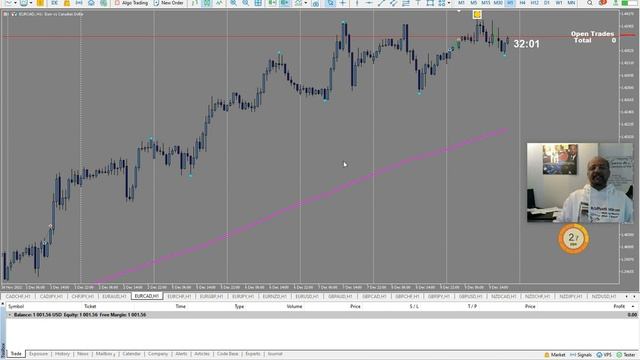Set timeframe to MN
Image resolution: width=640 pixels, height=360 pixels.
tap(571, 3)
